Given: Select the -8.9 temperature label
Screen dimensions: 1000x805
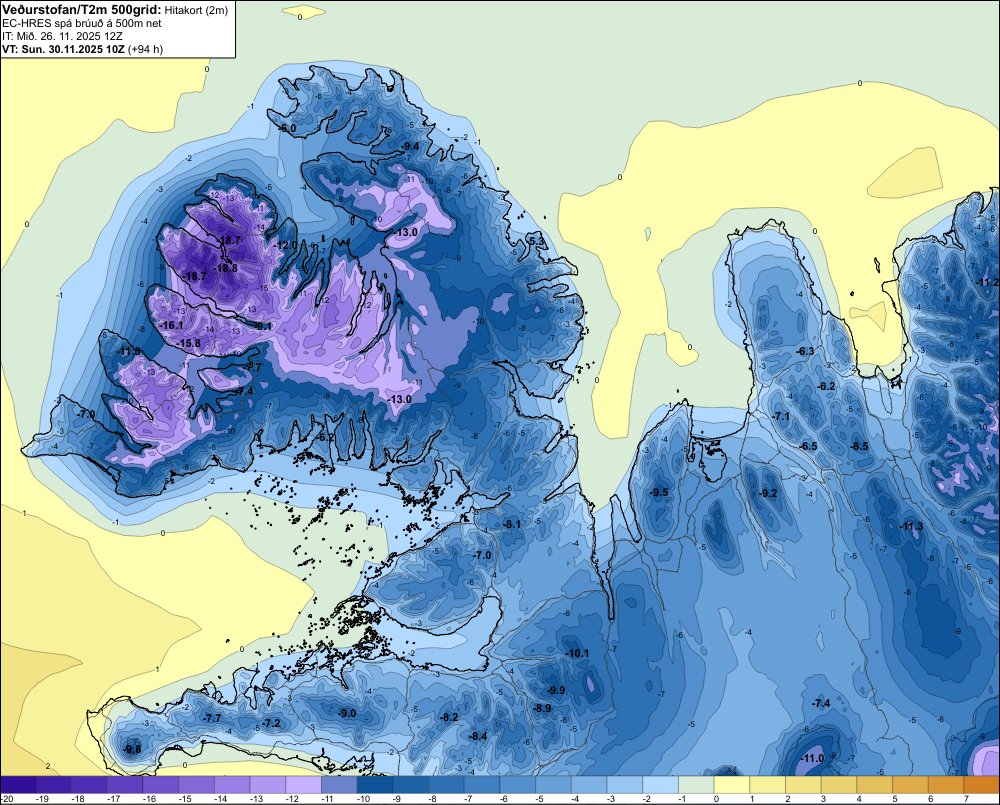Looking at the screenshot, I should coord(542,708).
